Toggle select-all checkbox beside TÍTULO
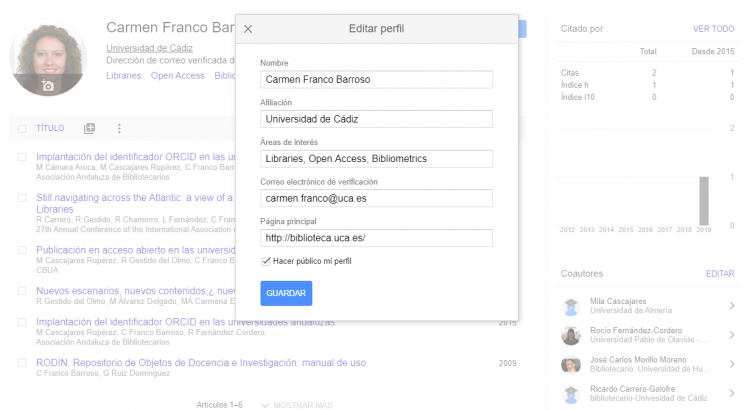750x410 pixels. click(22, 129)
